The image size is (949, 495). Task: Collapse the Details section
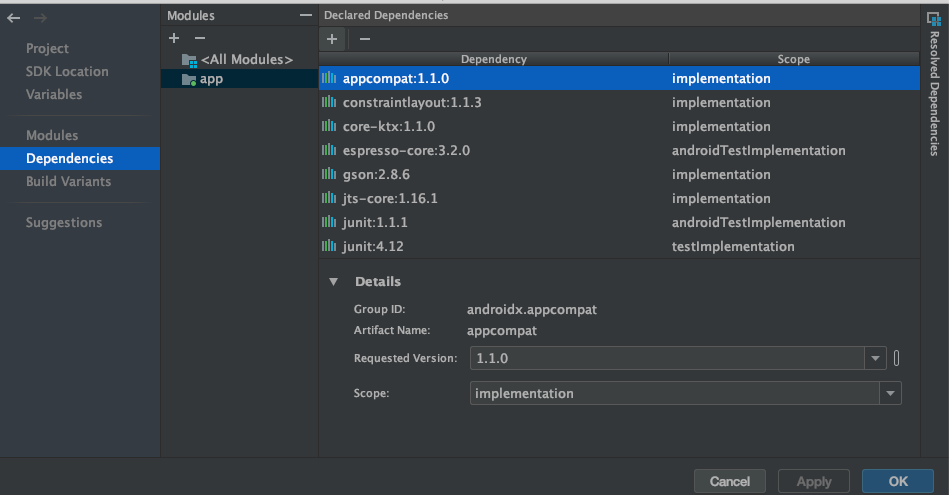pyautogui.click(x=333, y=282)
